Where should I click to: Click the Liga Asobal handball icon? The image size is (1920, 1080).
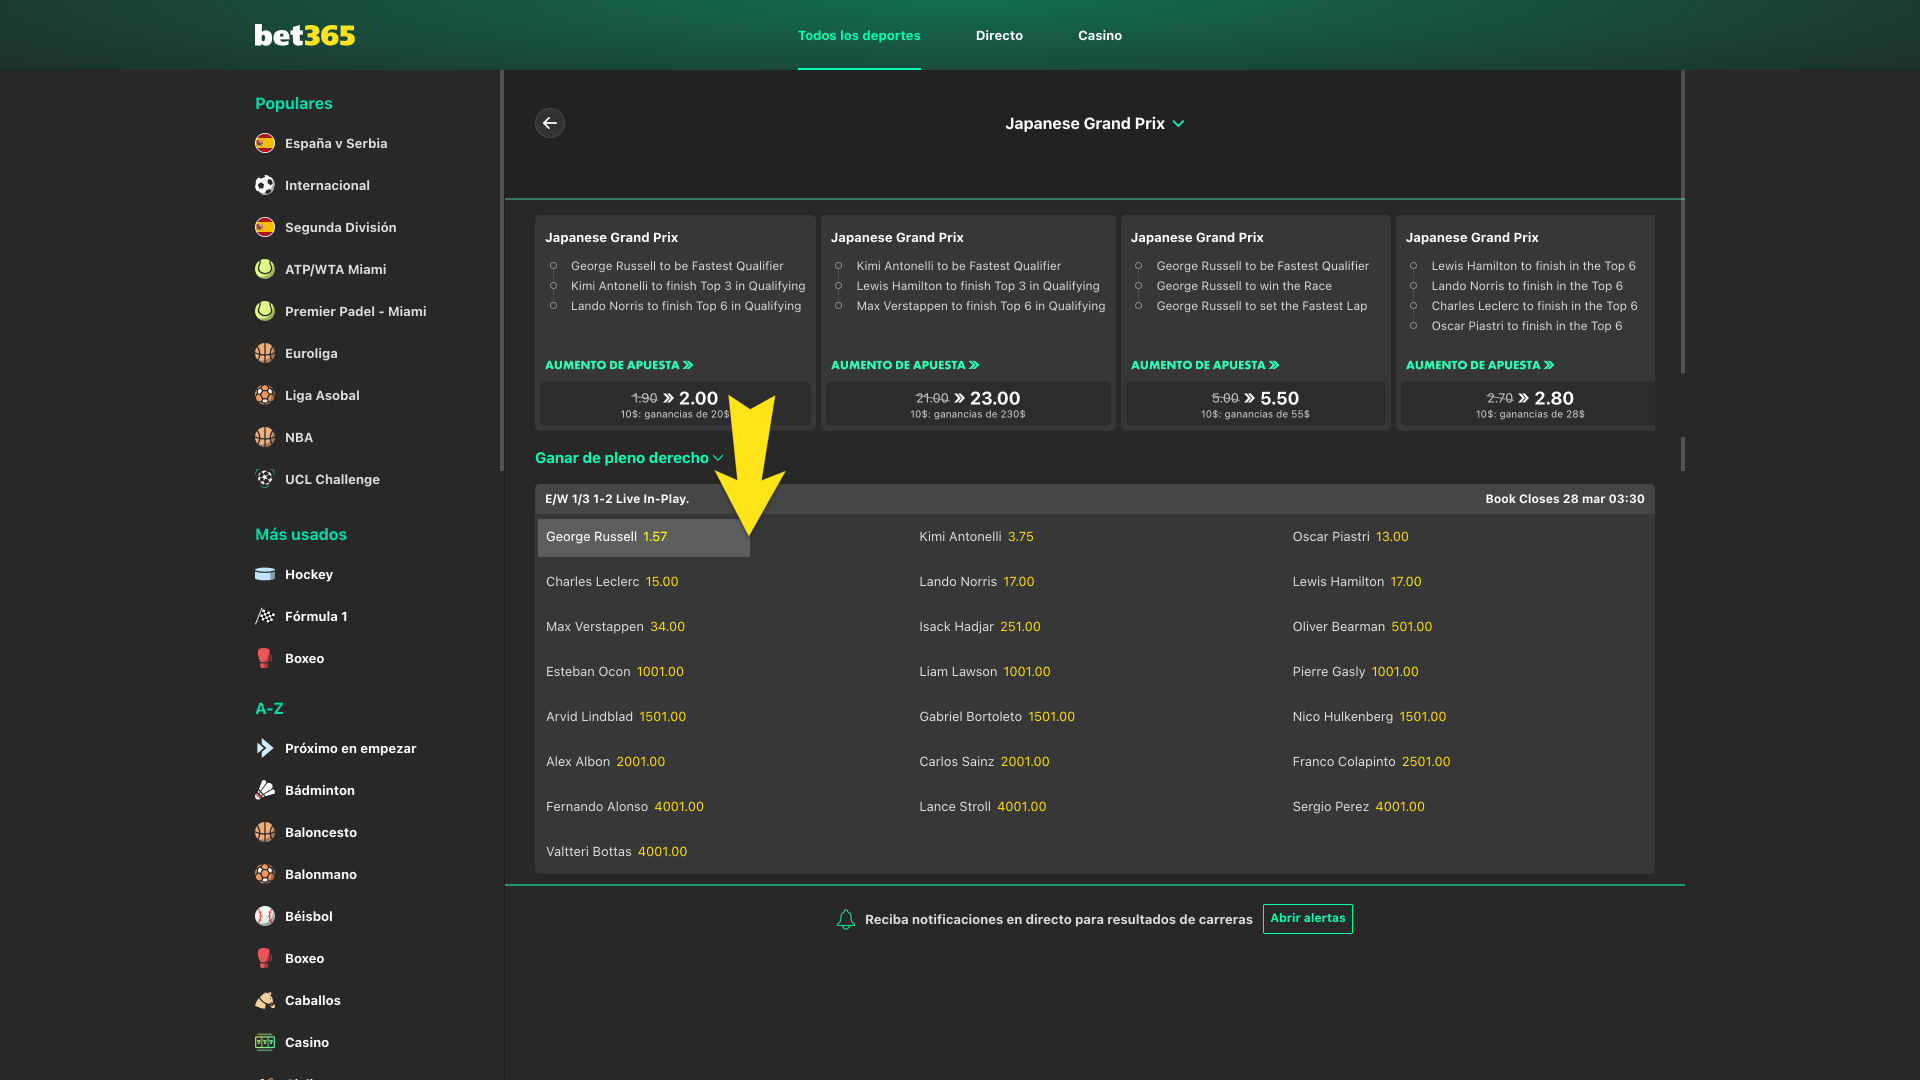[265, 395]
